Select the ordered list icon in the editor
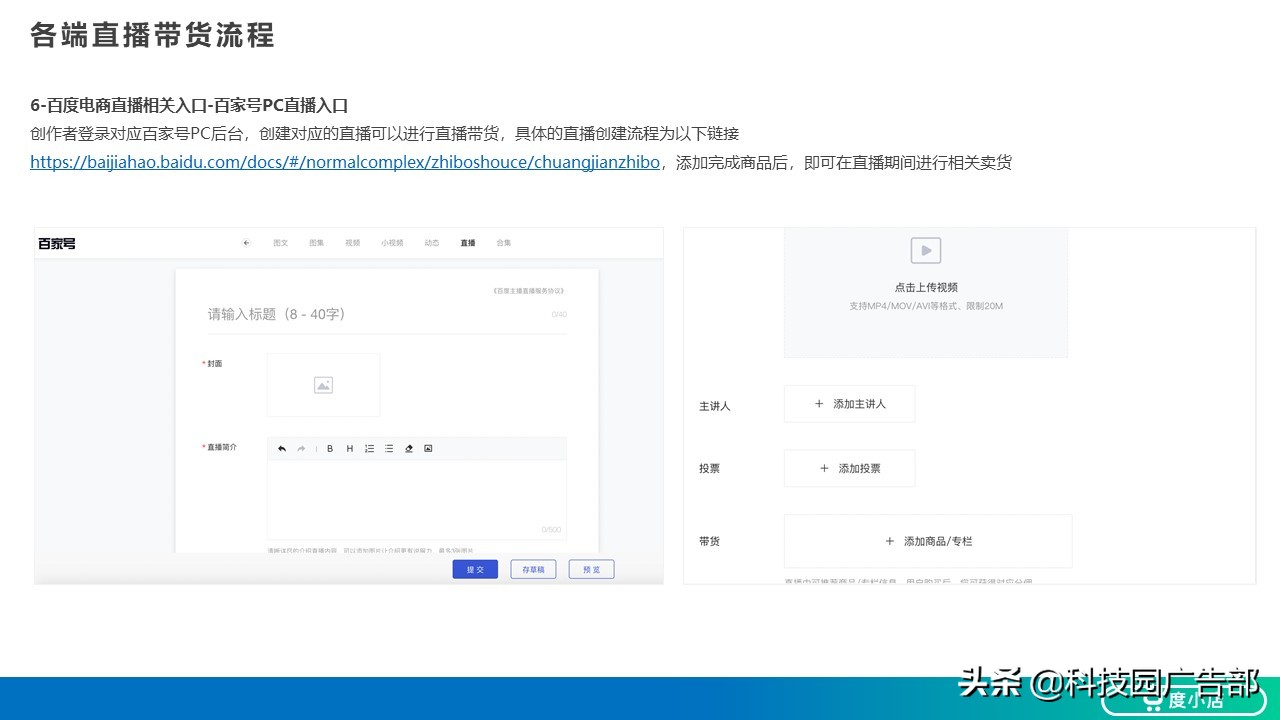The width and height of the screenshot is (1280, 720). point(369,449)
